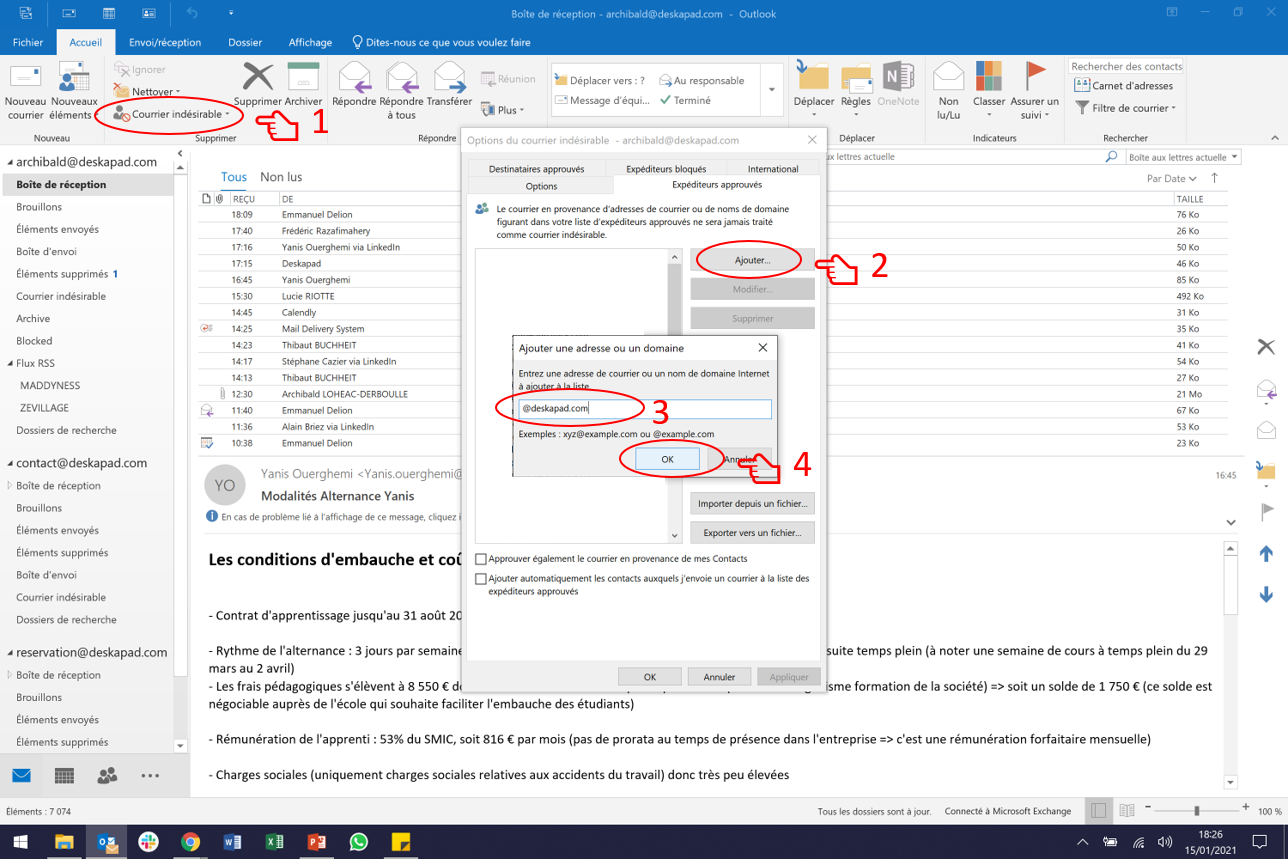
Task: Switch to Destinataires approuvés tab in dialog
Action: tap(536, 169)
